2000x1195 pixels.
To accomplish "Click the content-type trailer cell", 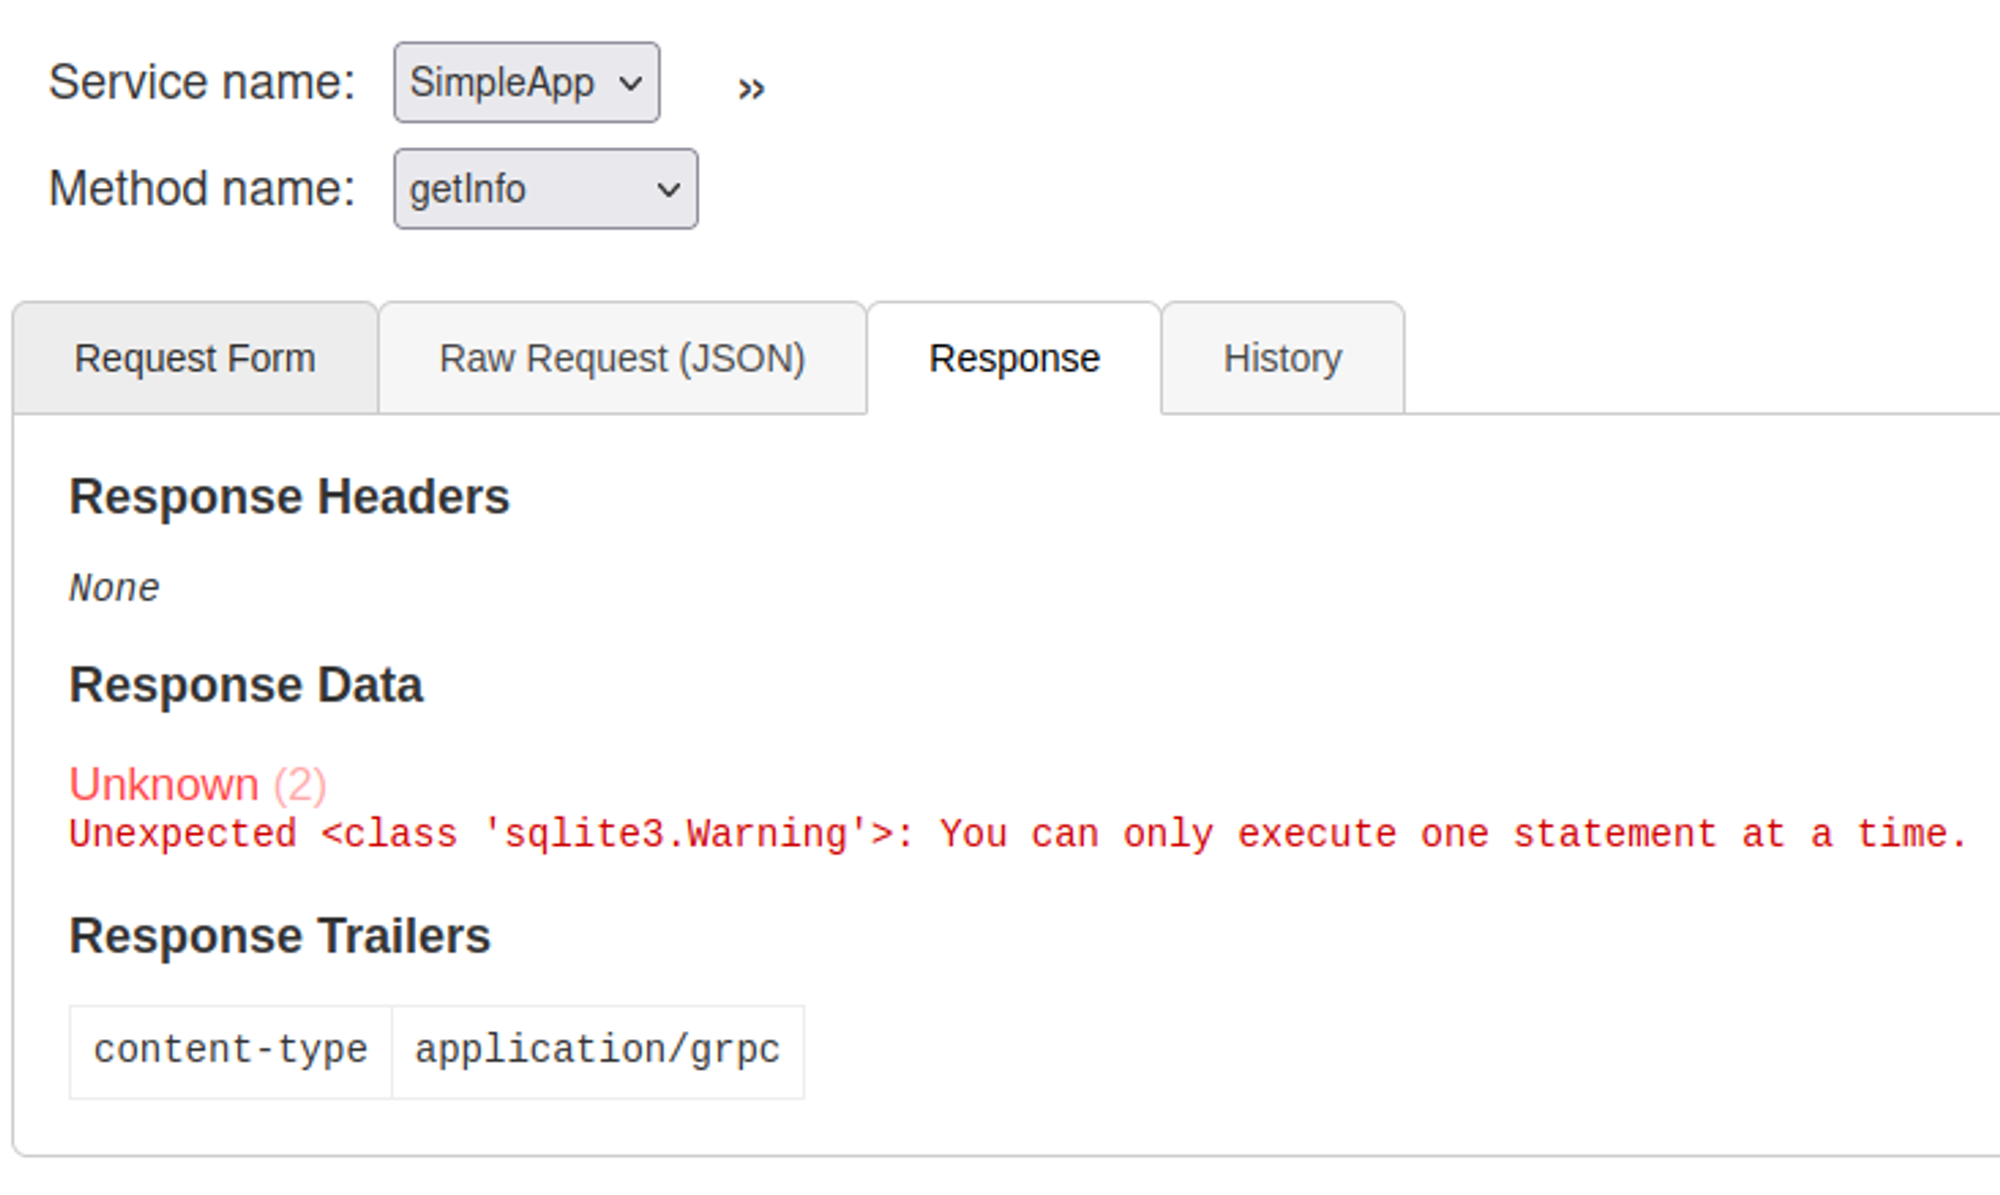I will pyautogui.click(x=231, y=1050).
